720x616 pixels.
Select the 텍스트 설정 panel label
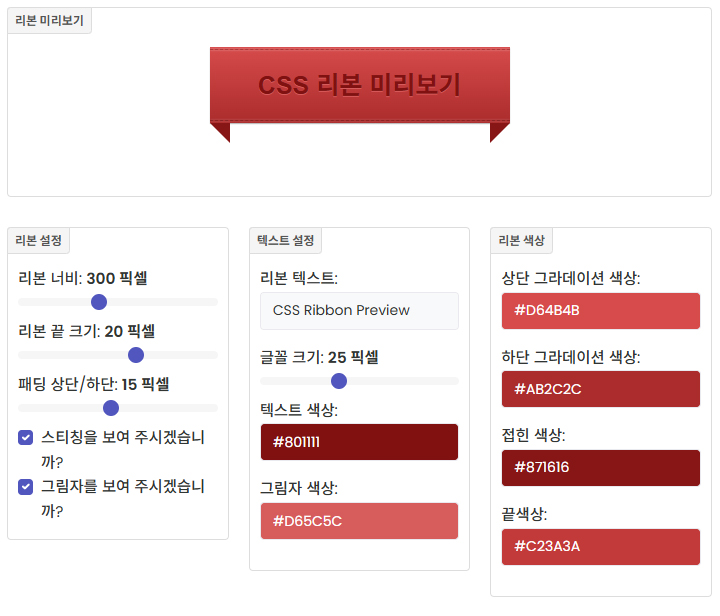285,240
